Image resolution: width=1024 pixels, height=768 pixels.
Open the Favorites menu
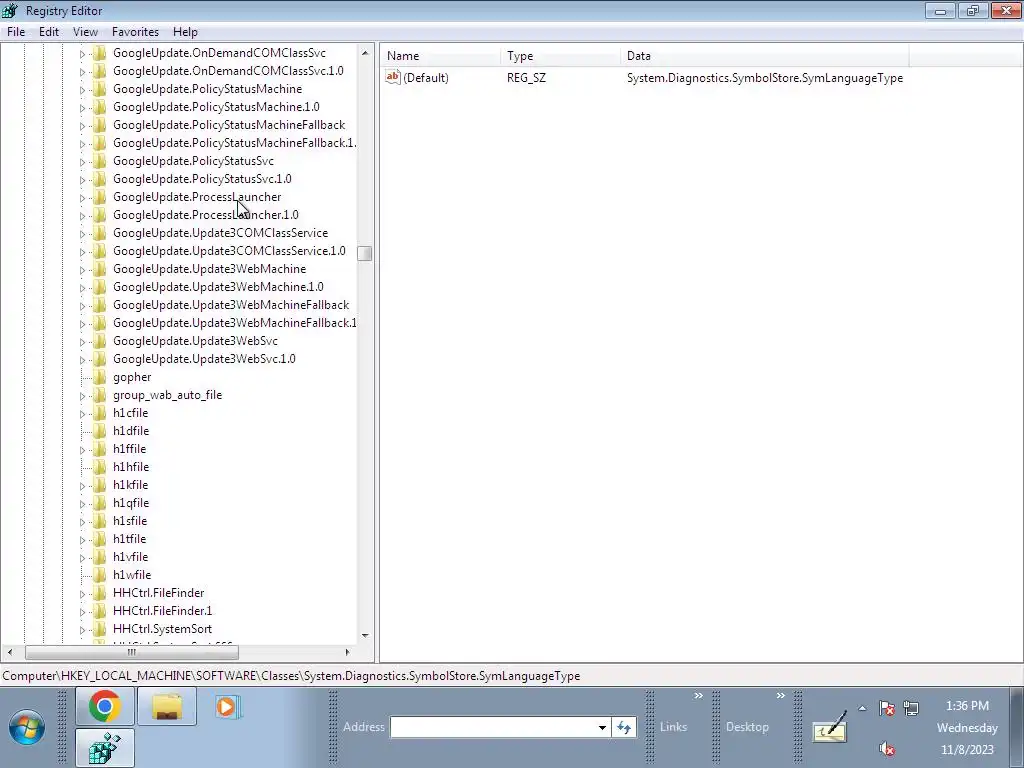pyautogui.click(x=135, y=31)
